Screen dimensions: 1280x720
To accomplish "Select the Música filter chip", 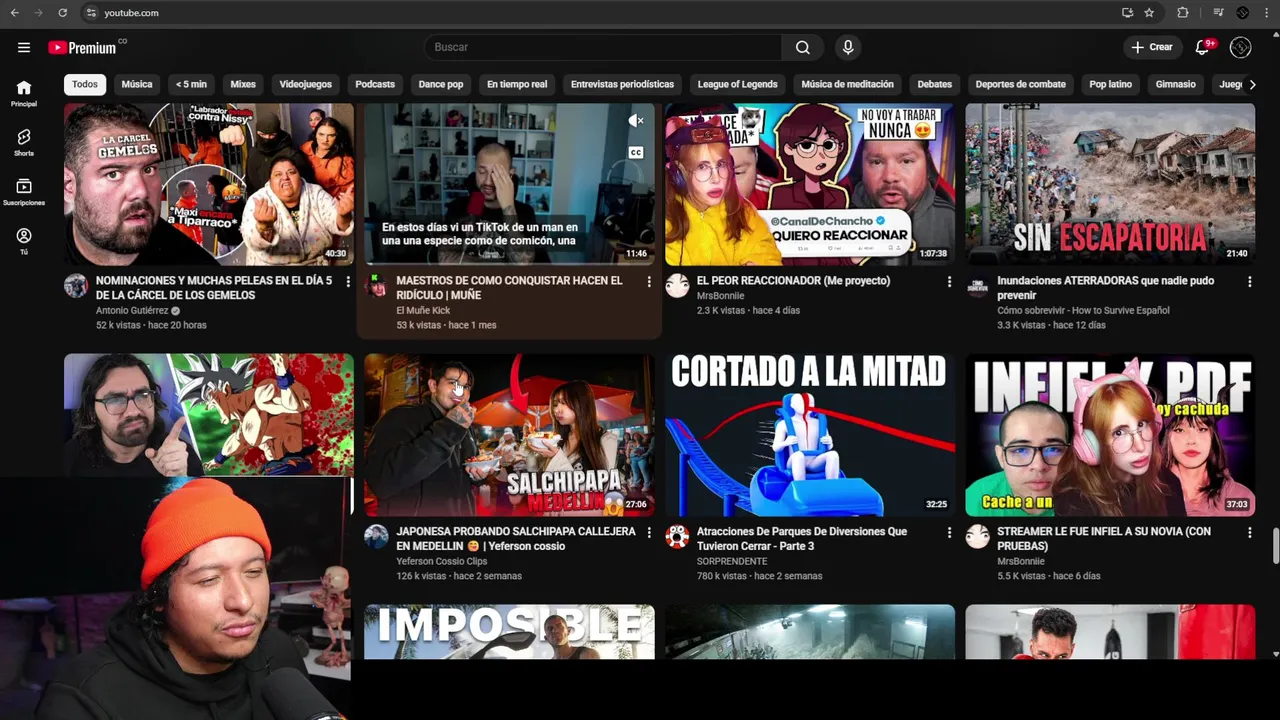I will point(137,84).
